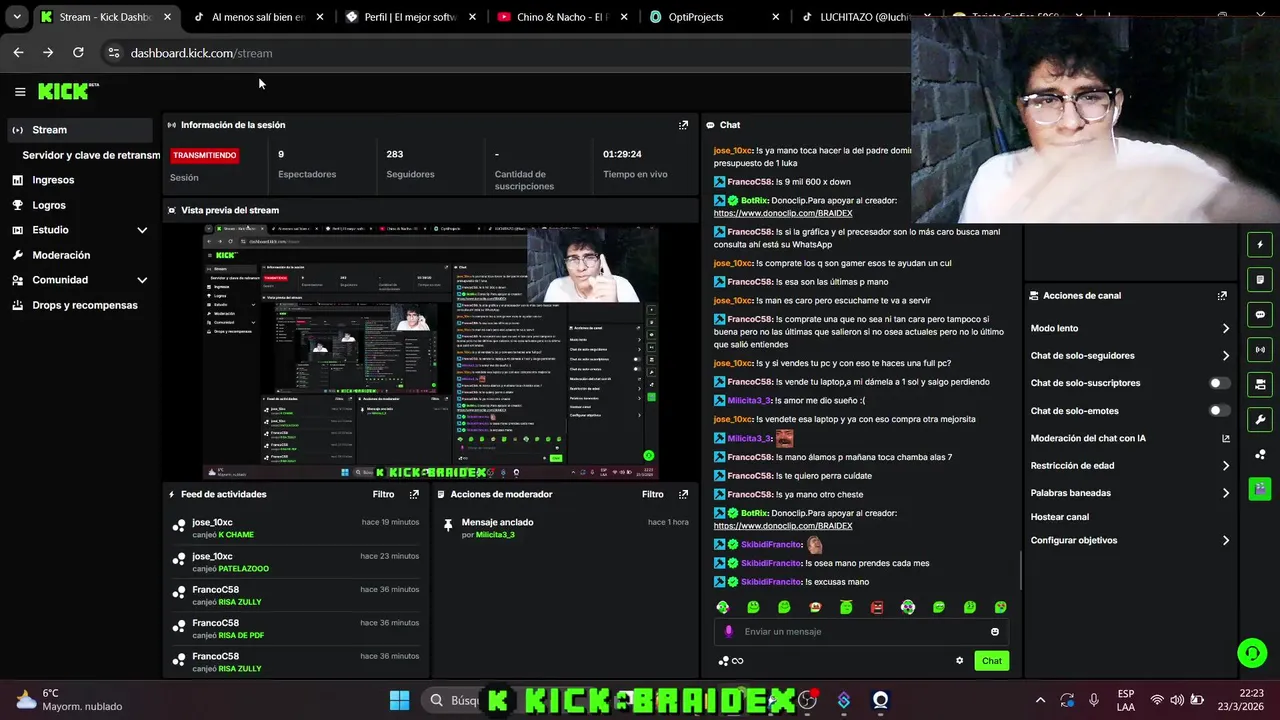Open chat settings gear
This screenshot has height=720, width=1280.
[x=960, y=661]
